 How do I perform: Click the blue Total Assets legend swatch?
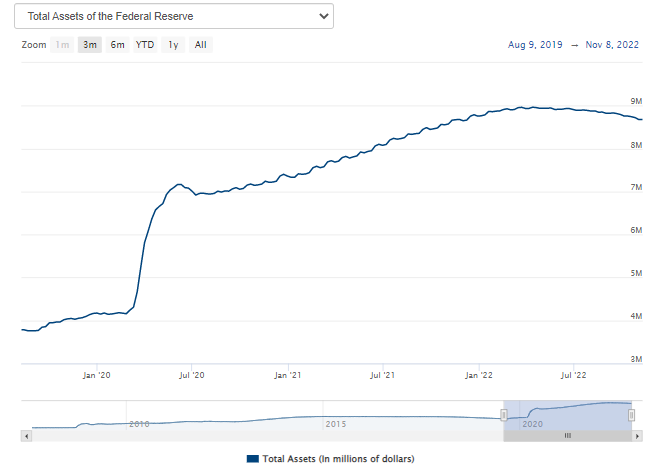tap(252, 458)
